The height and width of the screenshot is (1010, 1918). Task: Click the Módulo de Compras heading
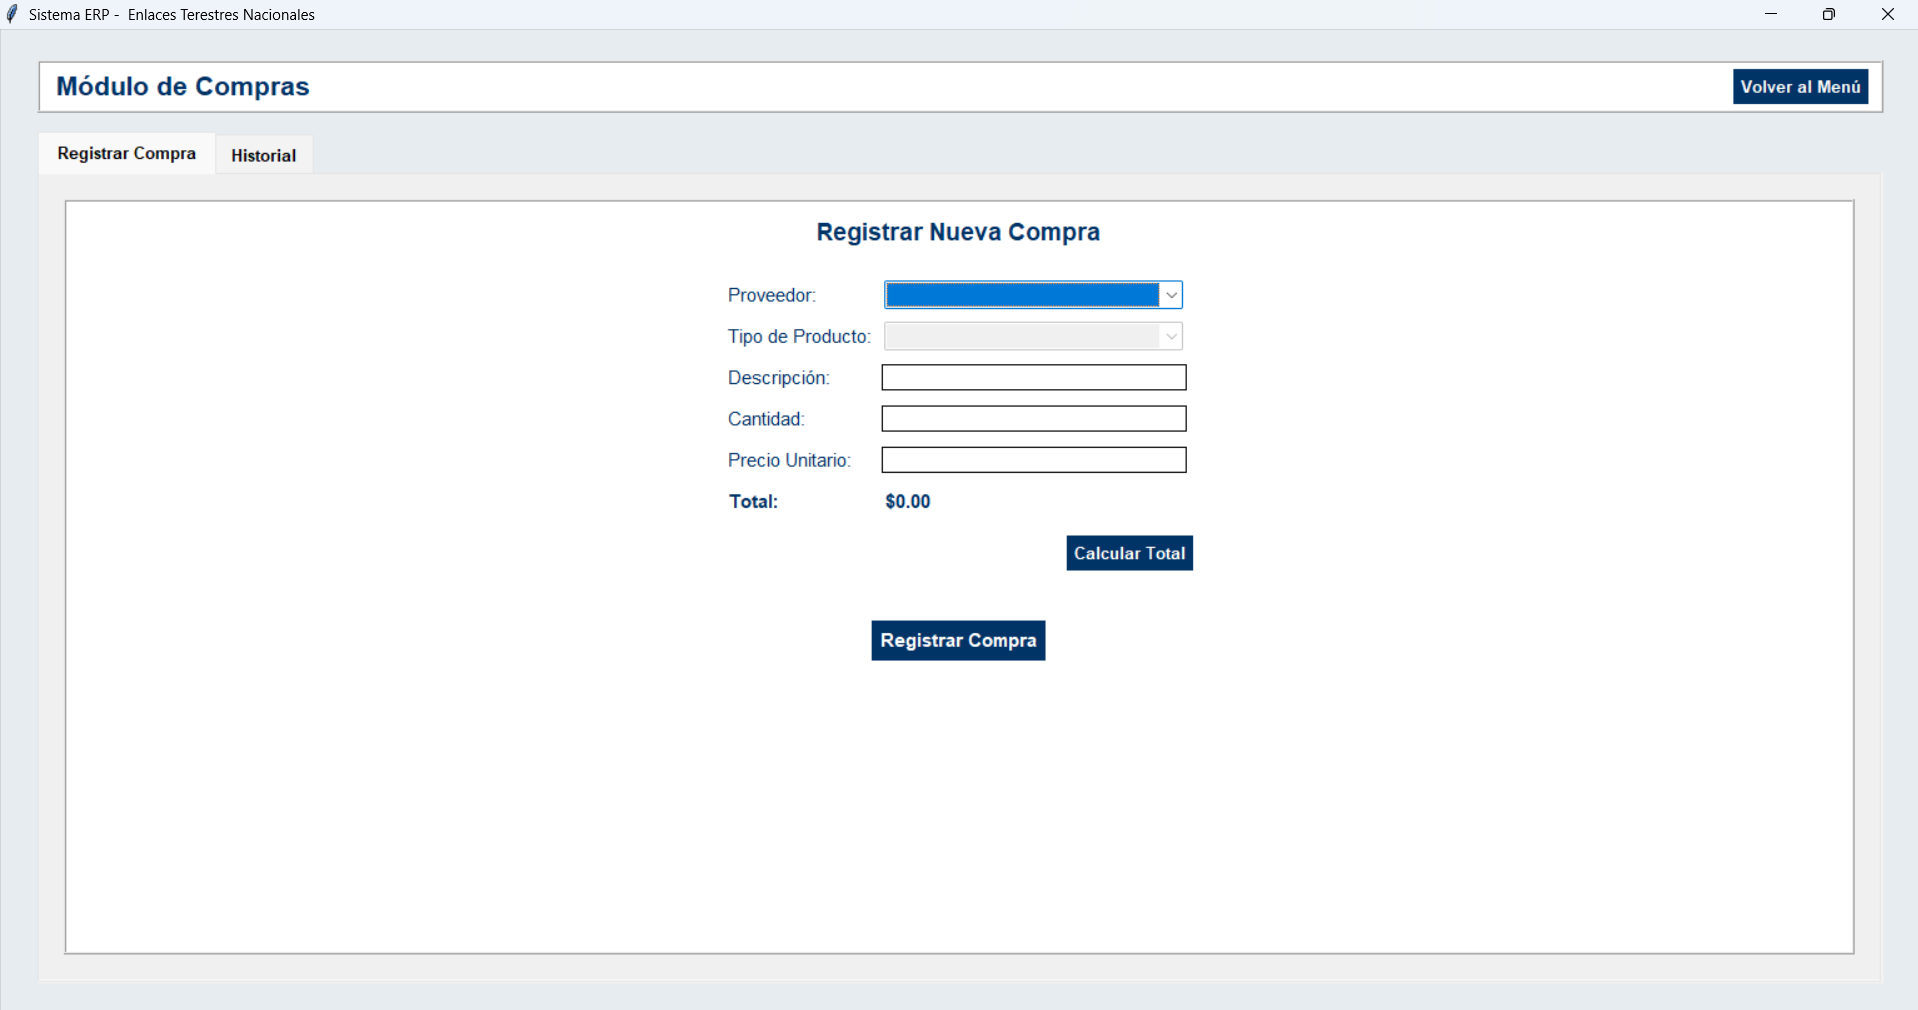click(183, 86)
